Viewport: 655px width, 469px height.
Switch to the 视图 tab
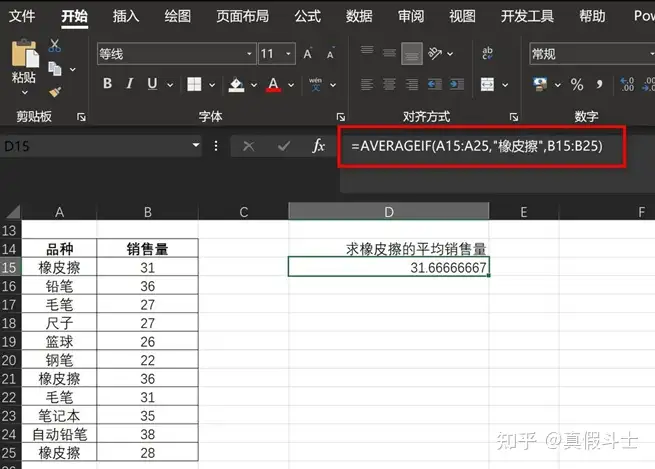click(x=462, y=16)
